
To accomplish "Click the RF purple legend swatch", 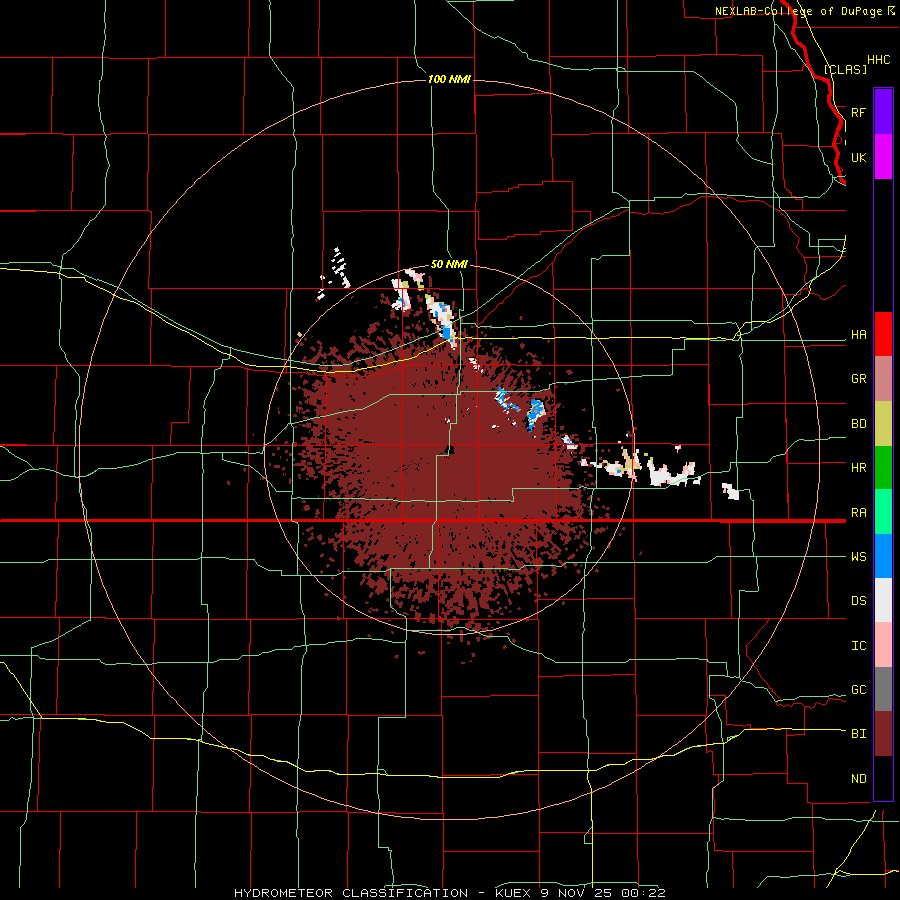I will [x=883, y=112].
